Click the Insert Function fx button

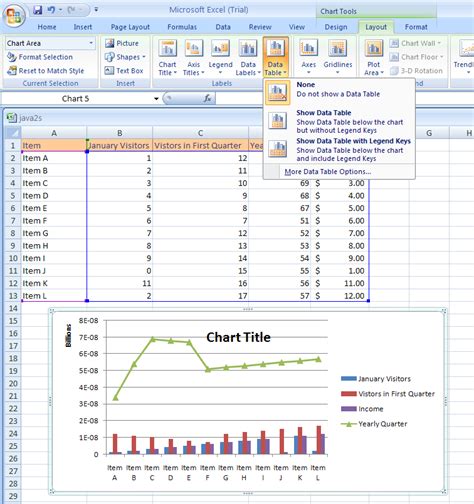207,98
